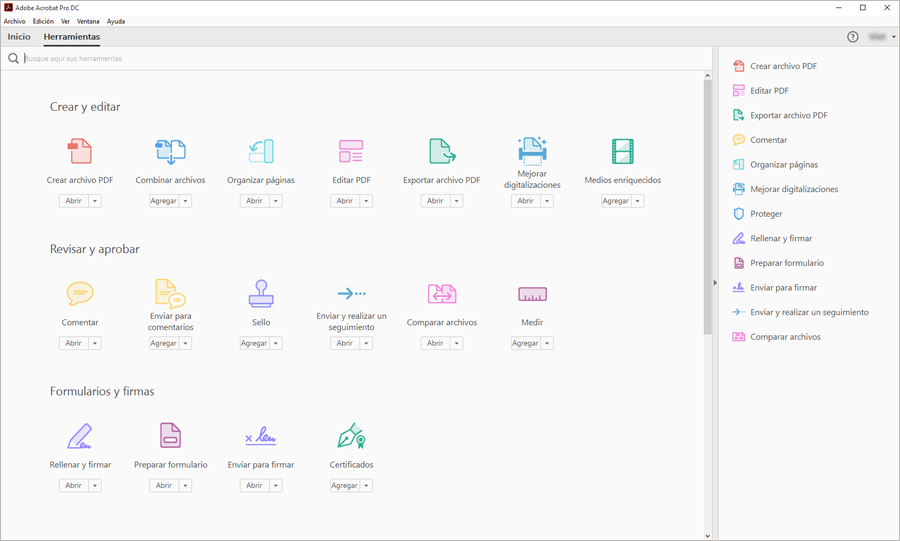The image size is (900, 541).
Task: Open Comparar archivos label in right panel
Action: click(x=785, y=337)
